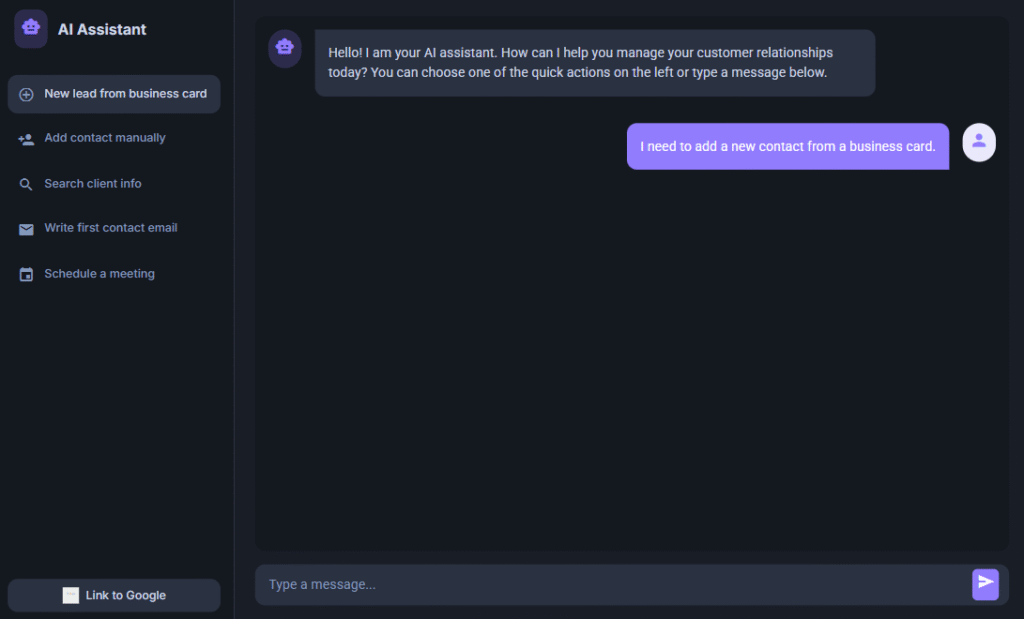Viewport: 1024px width, 619px height.
Task: Click the calendar icon for scheduling
Action: [26, 274]
